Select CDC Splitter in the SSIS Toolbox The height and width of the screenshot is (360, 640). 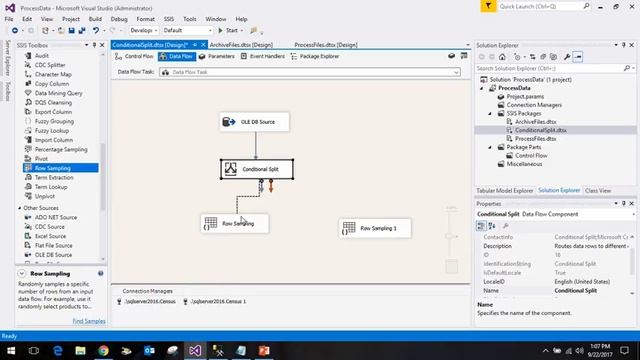tap(50, 65)
